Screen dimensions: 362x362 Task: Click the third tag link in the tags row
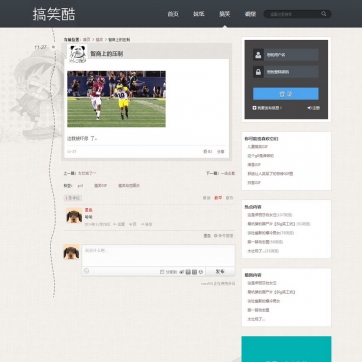click(x=129, y=186)
